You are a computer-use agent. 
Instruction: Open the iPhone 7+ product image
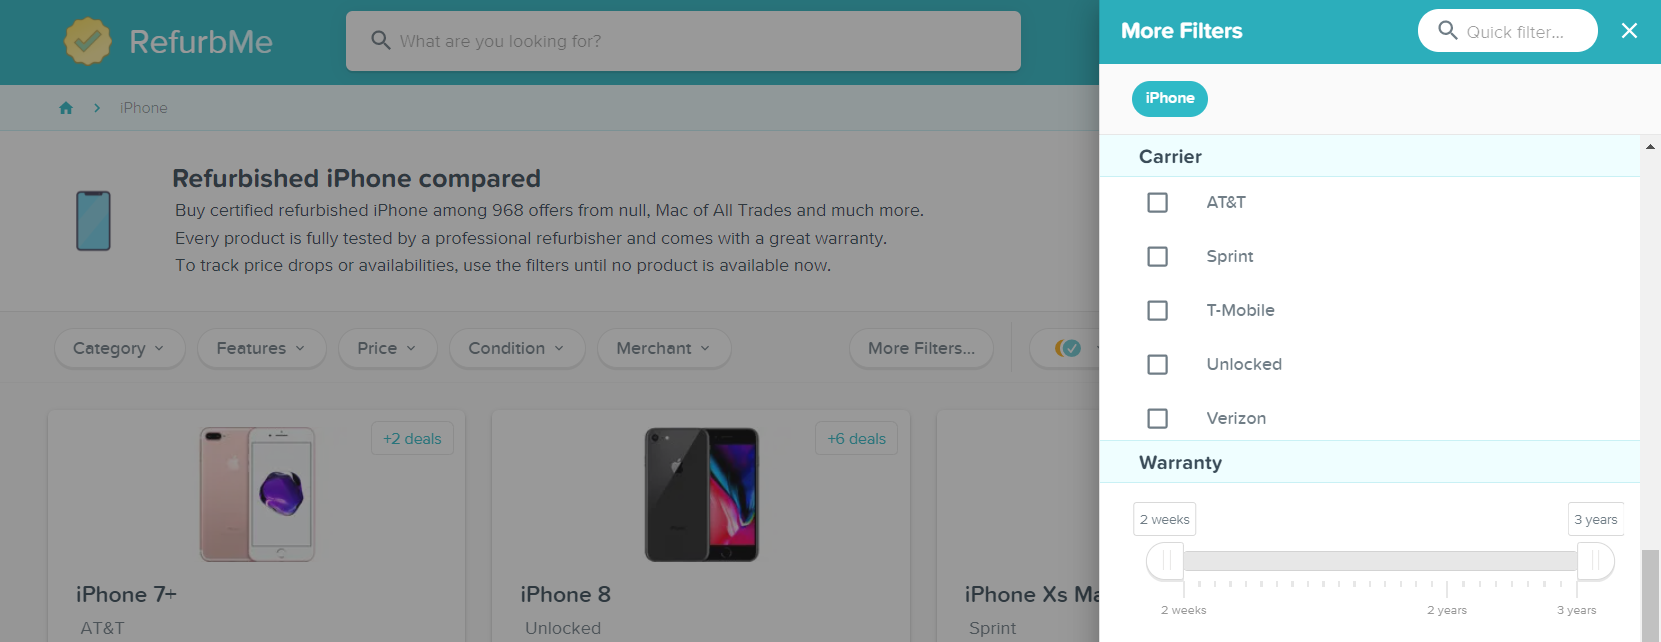tap(258, 494)
